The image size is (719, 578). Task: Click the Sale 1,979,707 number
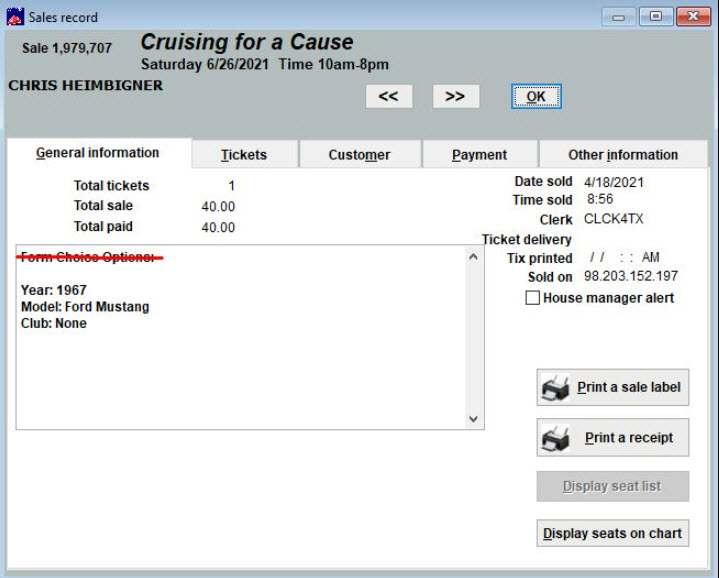pos(67,48)
